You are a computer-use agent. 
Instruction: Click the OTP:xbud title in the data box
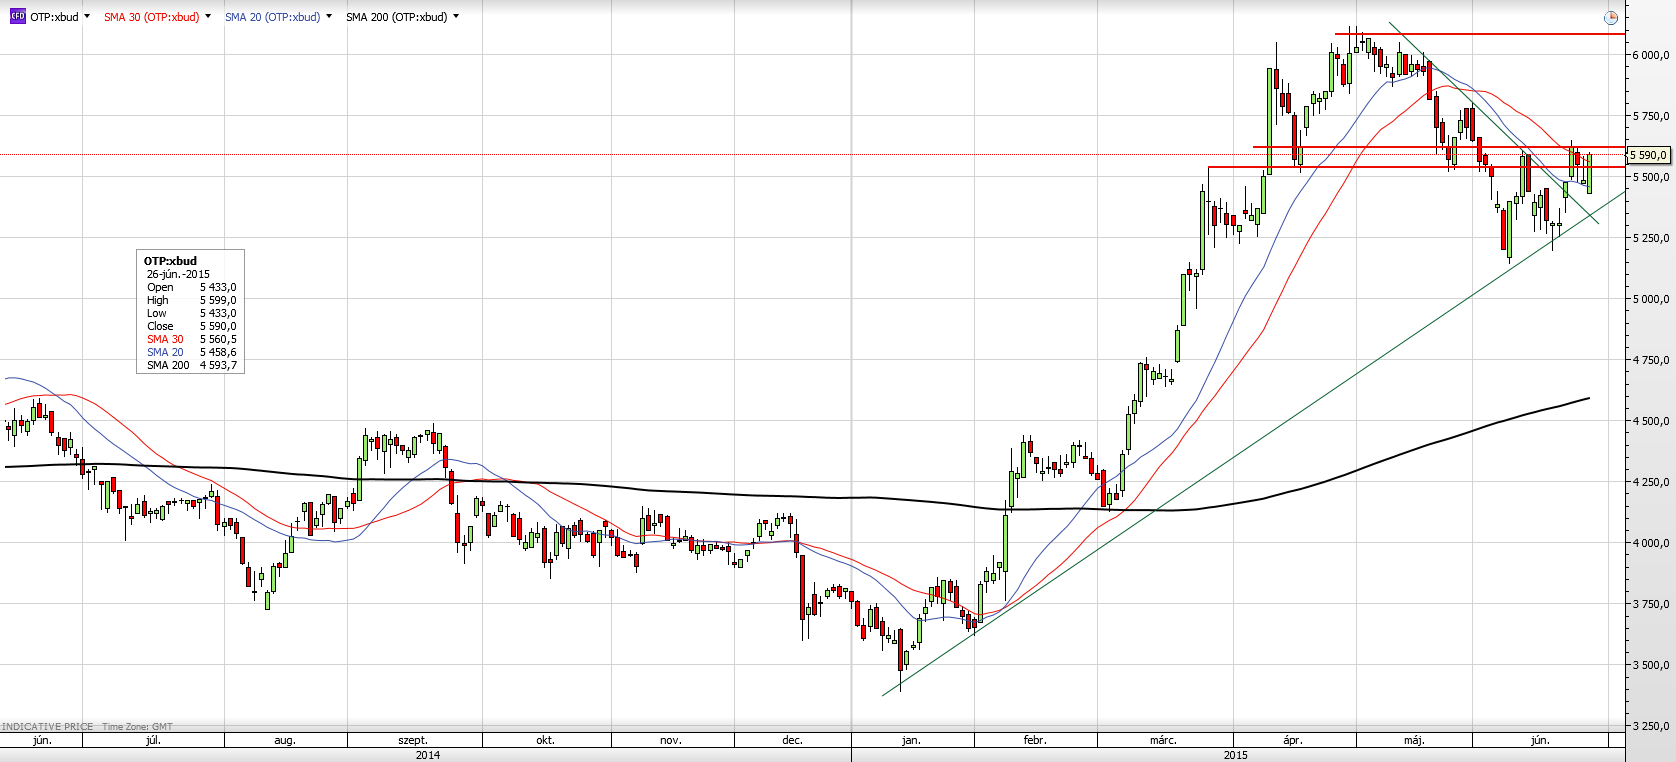170,261
